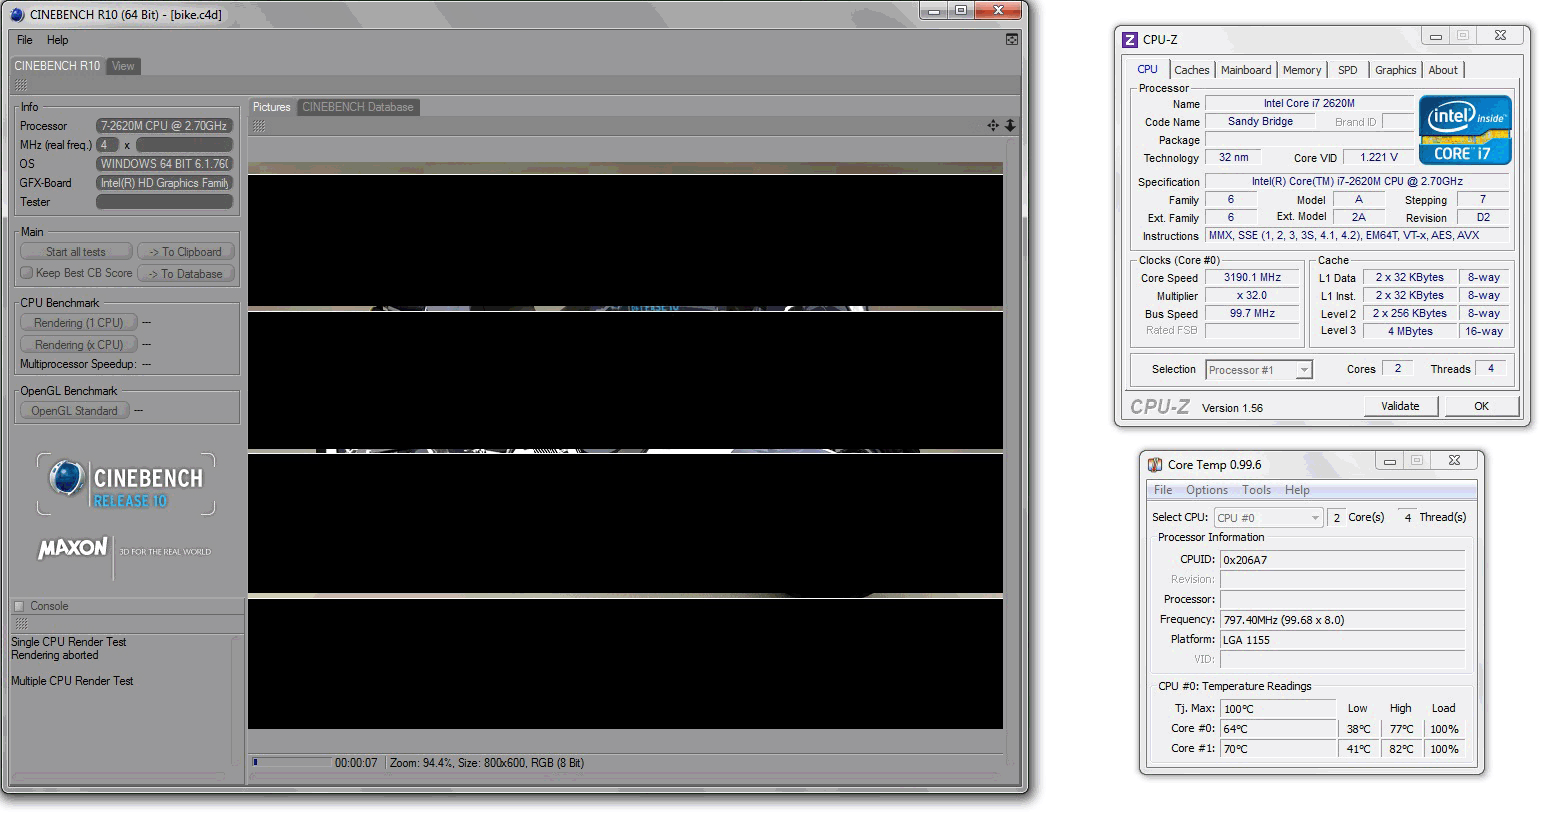
Task: Click the grip handle below the CINEBENCH R10 tab
Action: tap(21, 86)
